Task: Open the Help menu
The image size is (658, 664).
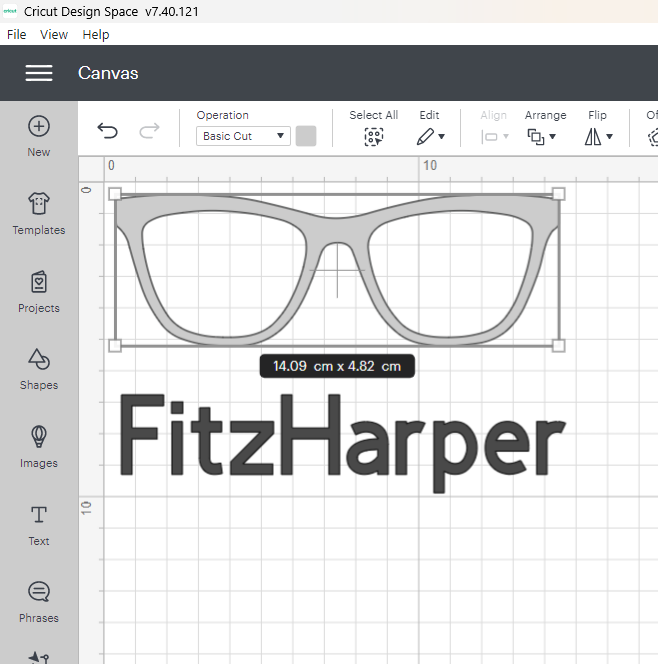Action: [x=96, y=34]
